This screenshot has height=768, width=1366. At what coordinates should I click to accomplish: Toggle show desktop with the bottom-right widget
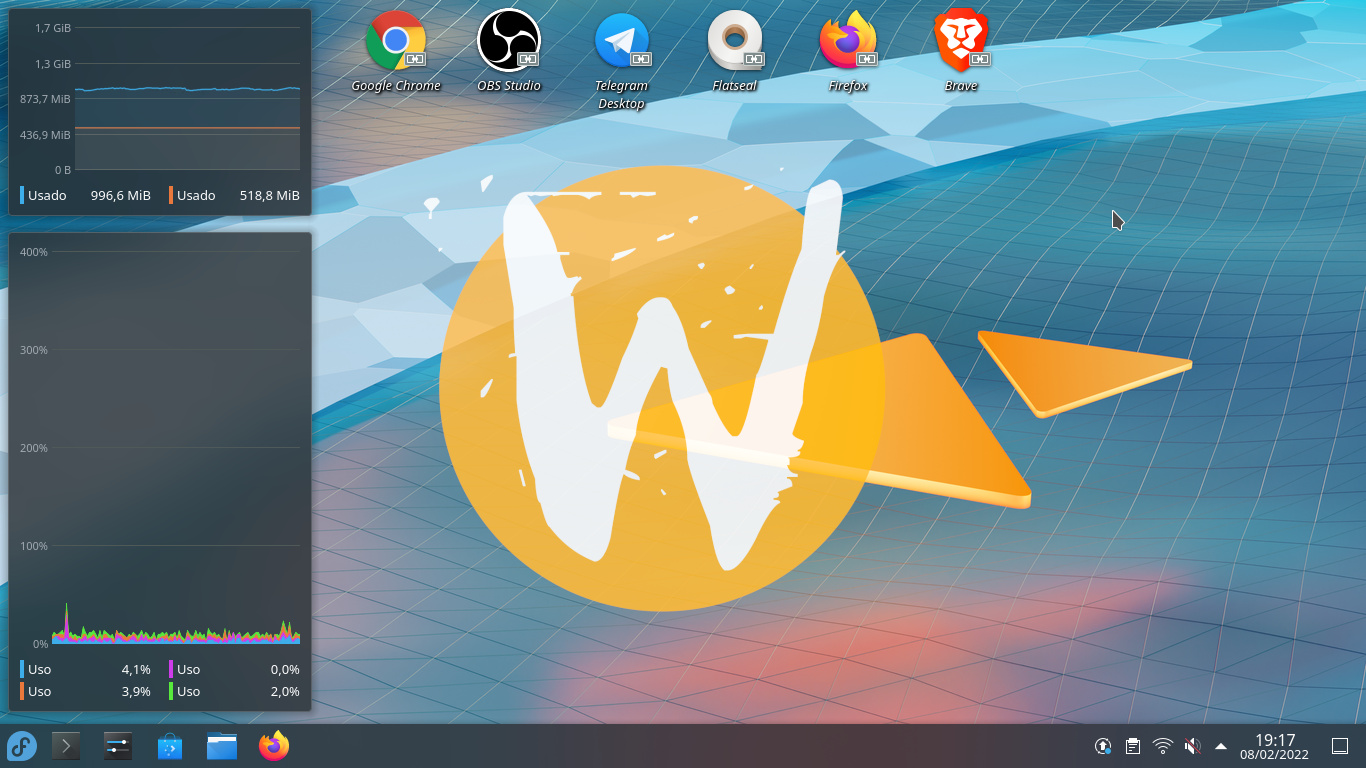1339,745
